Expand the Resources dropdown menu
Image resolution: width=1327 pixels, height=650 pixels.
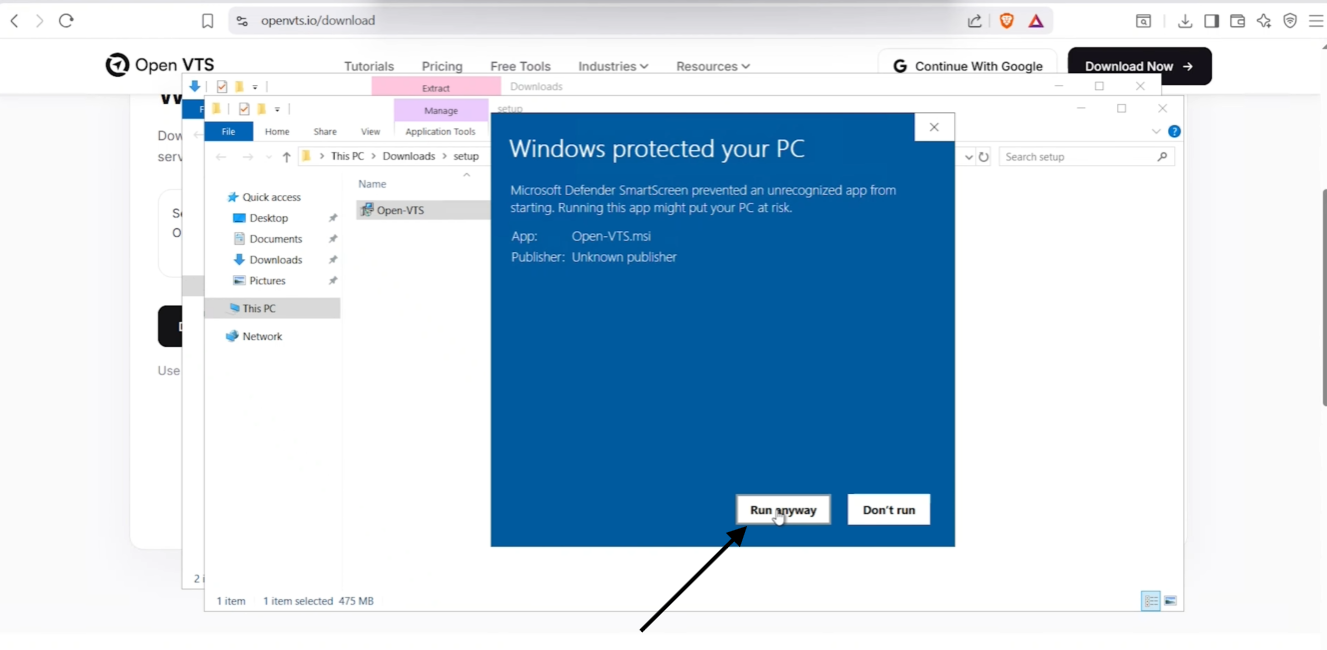(713, 66)
